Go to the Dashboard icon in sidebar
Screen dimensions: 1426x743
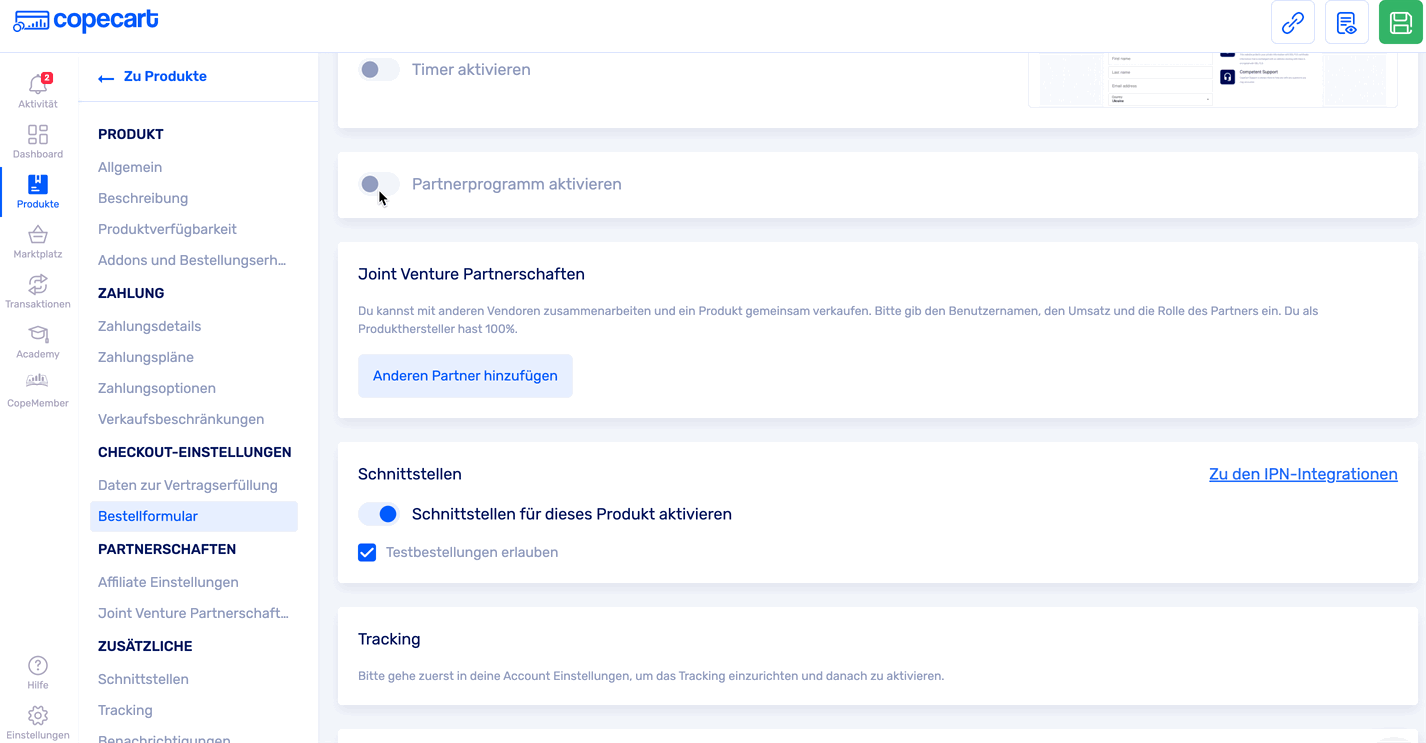(x=38, y=135)
